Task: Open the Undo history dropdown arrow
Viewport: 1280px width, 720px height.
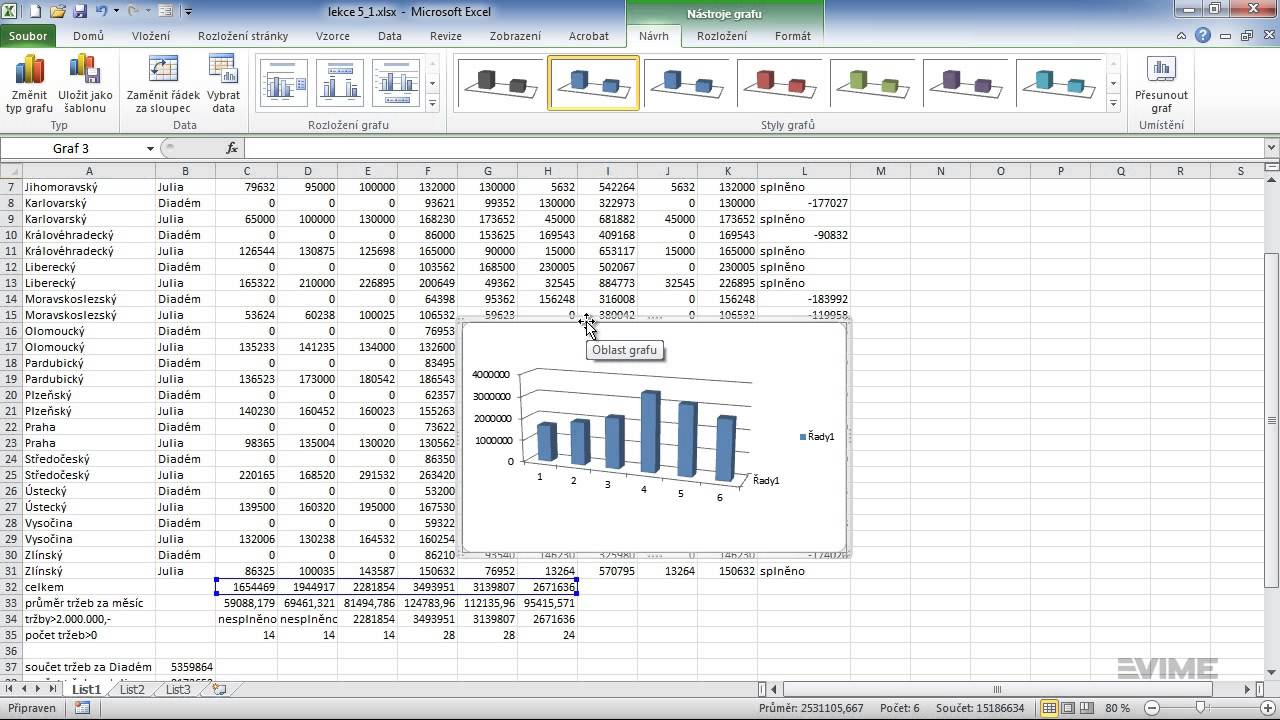Action: point(116,11)
